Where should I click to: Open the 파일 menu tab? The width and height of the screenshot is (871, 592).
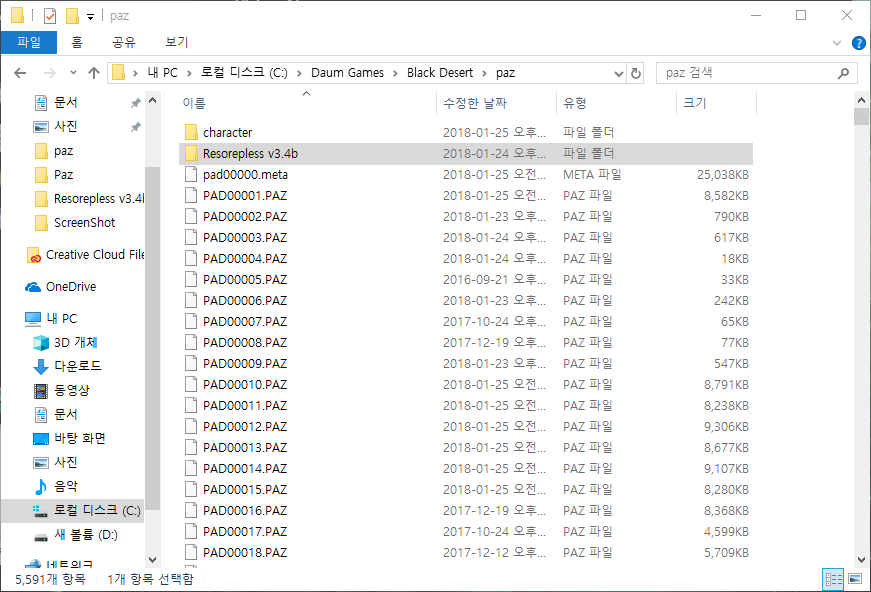(29, 42)
